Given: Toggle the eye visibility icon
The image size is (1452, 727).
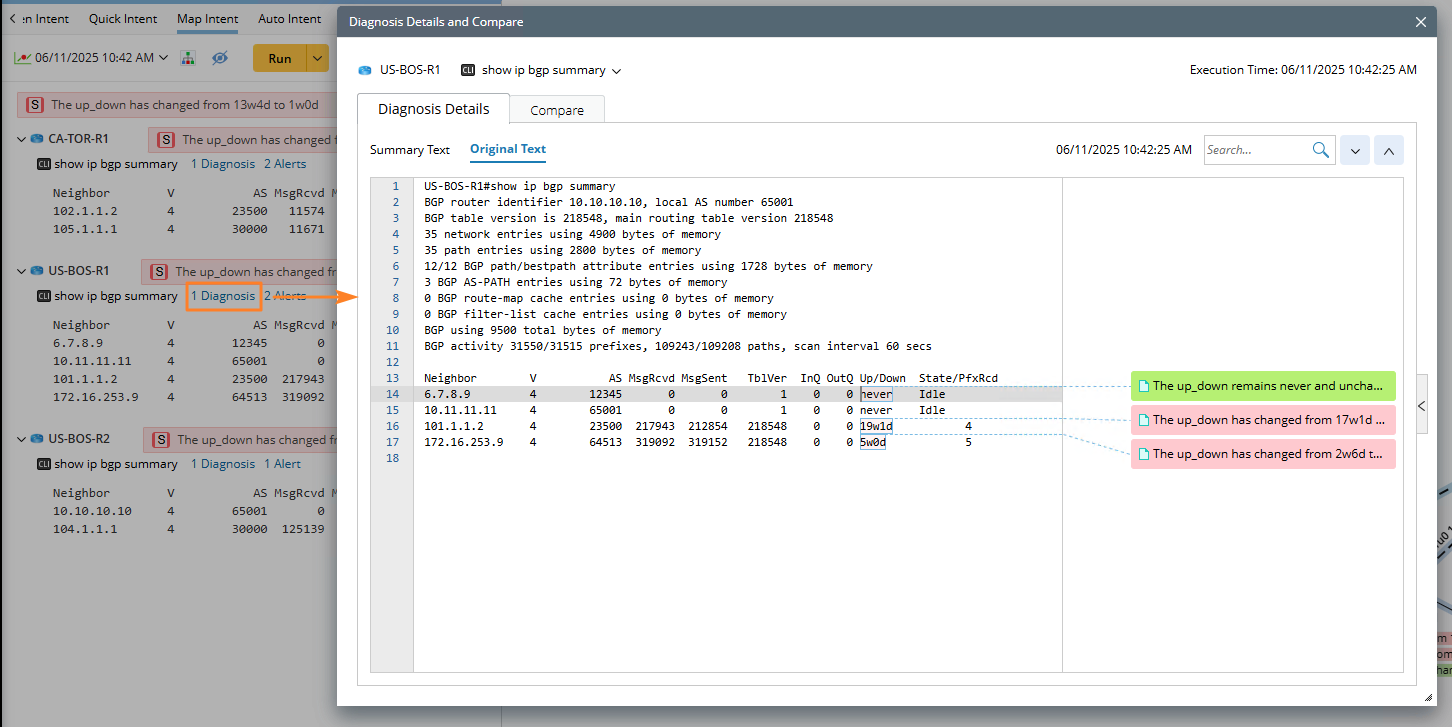Looking at the screenshot, I should [x=220, y=58].
